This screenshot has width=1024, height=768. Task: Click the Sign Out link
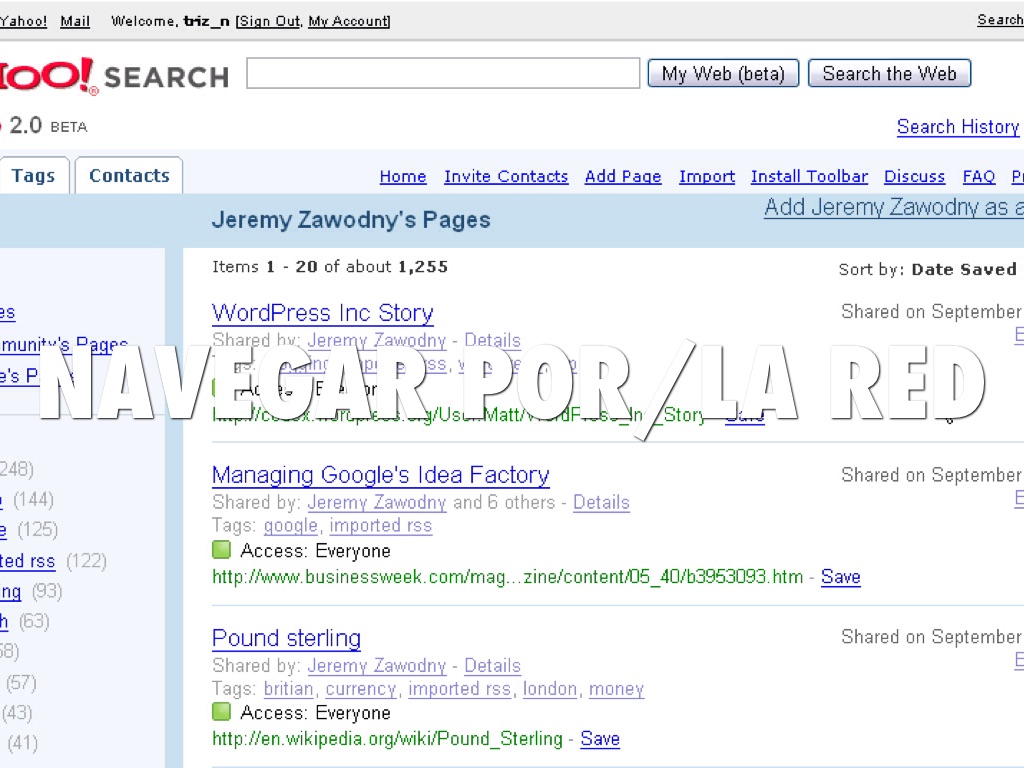pyautogui.click(x=268, y=21)
